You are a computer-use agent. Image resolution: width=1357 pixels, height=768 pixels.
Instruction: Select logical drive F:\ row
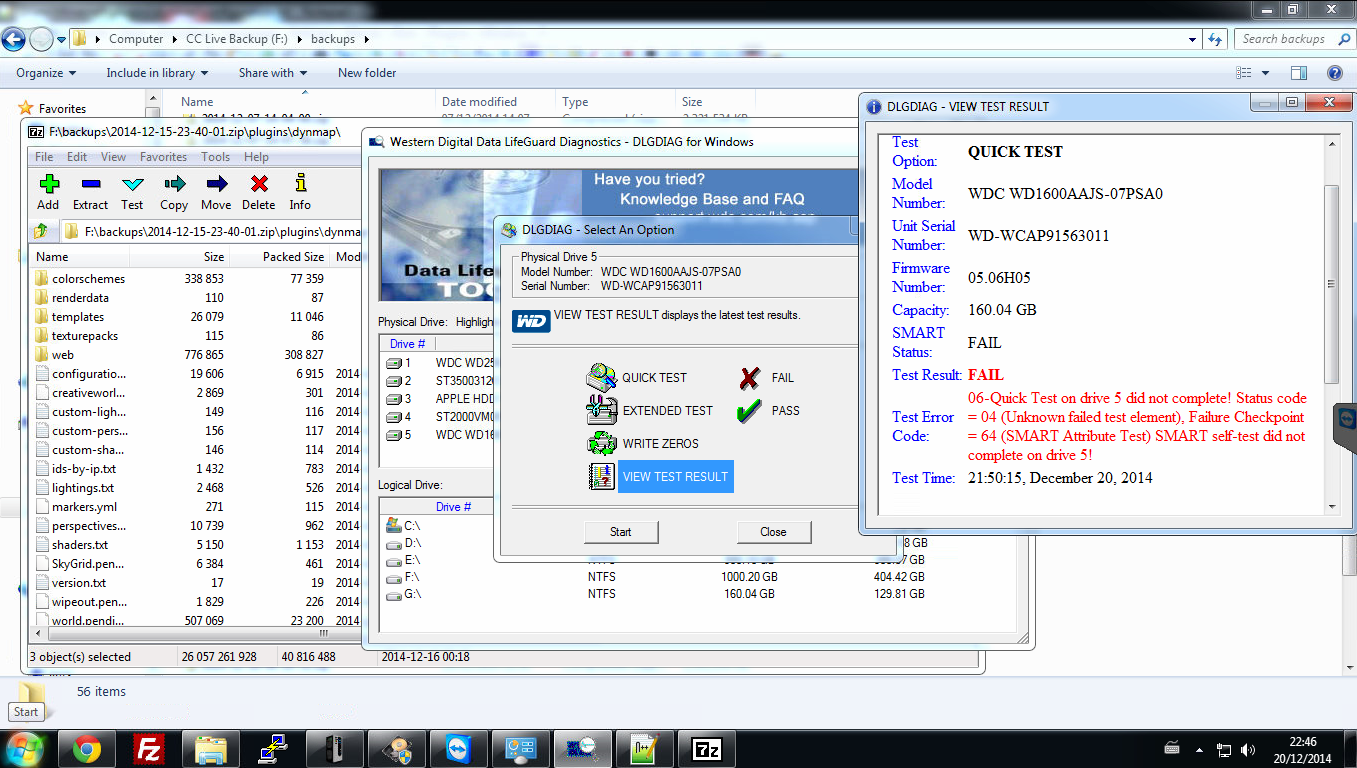656,577
